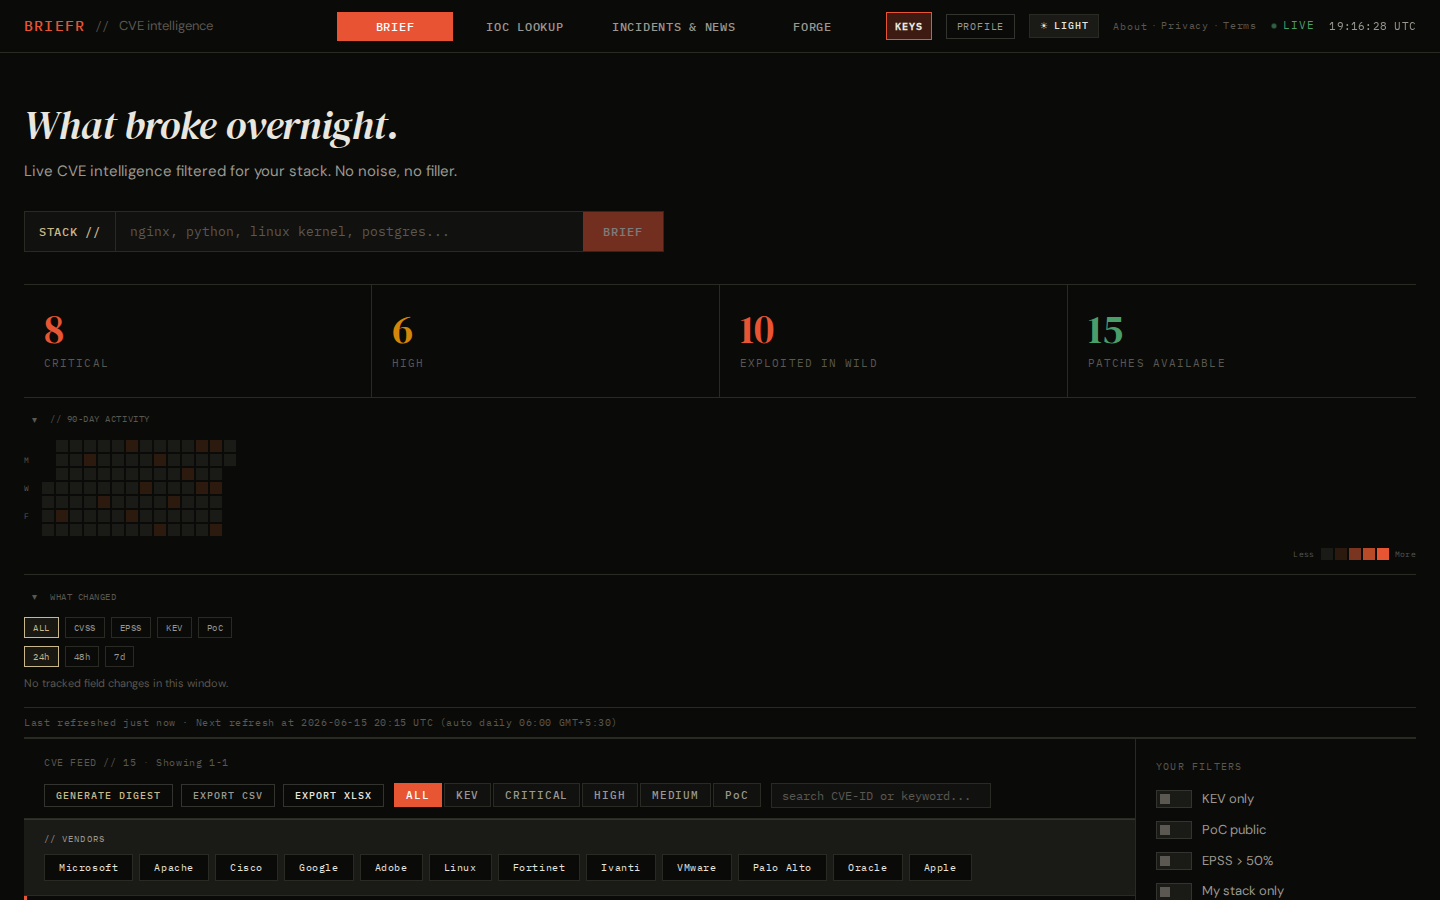Viewport: 1440px width, 900px height.
Task: Open the IOC LOOKUP tab
Action: [x=525, y=27]
